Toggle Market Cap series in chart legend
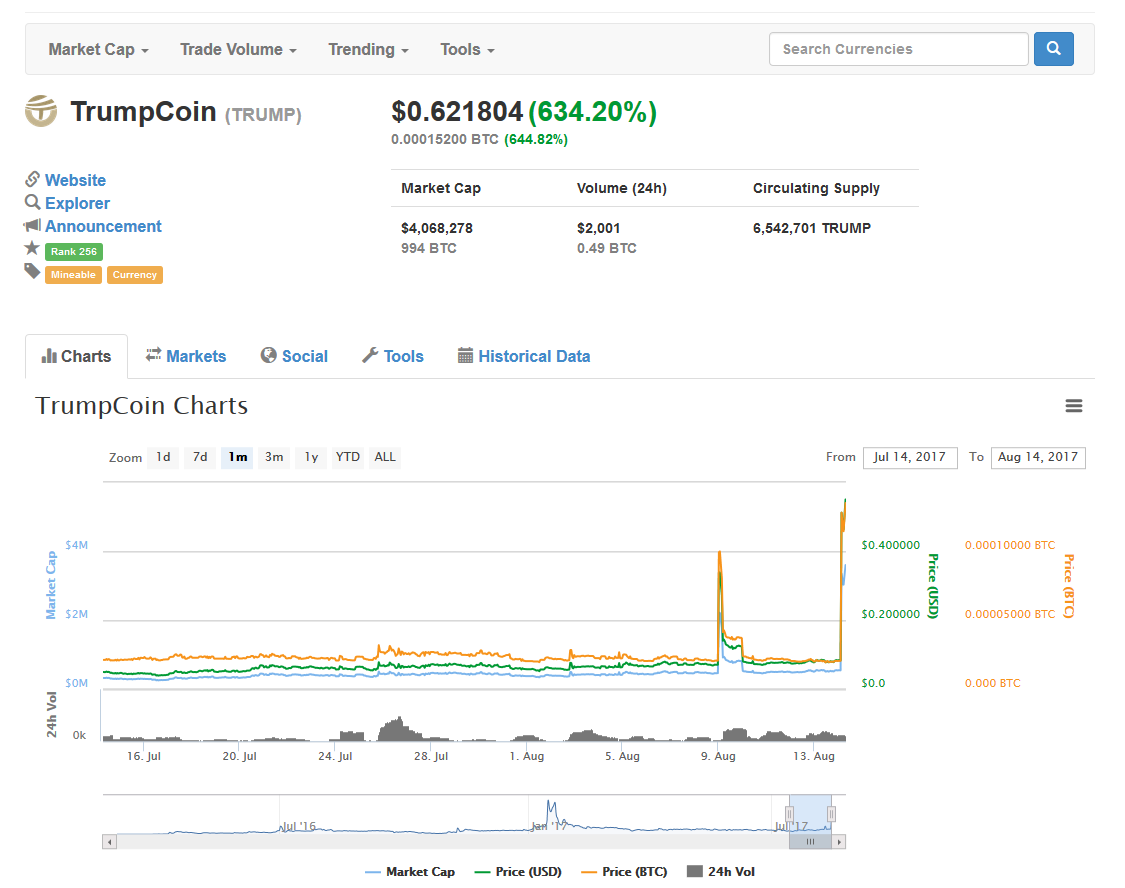 (410, 872)
